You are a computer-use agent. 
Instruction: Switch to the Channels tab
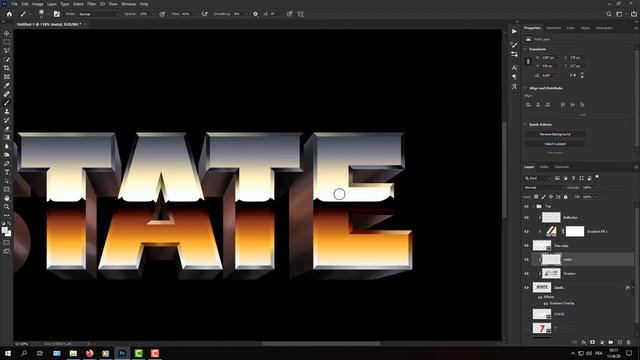562,167
